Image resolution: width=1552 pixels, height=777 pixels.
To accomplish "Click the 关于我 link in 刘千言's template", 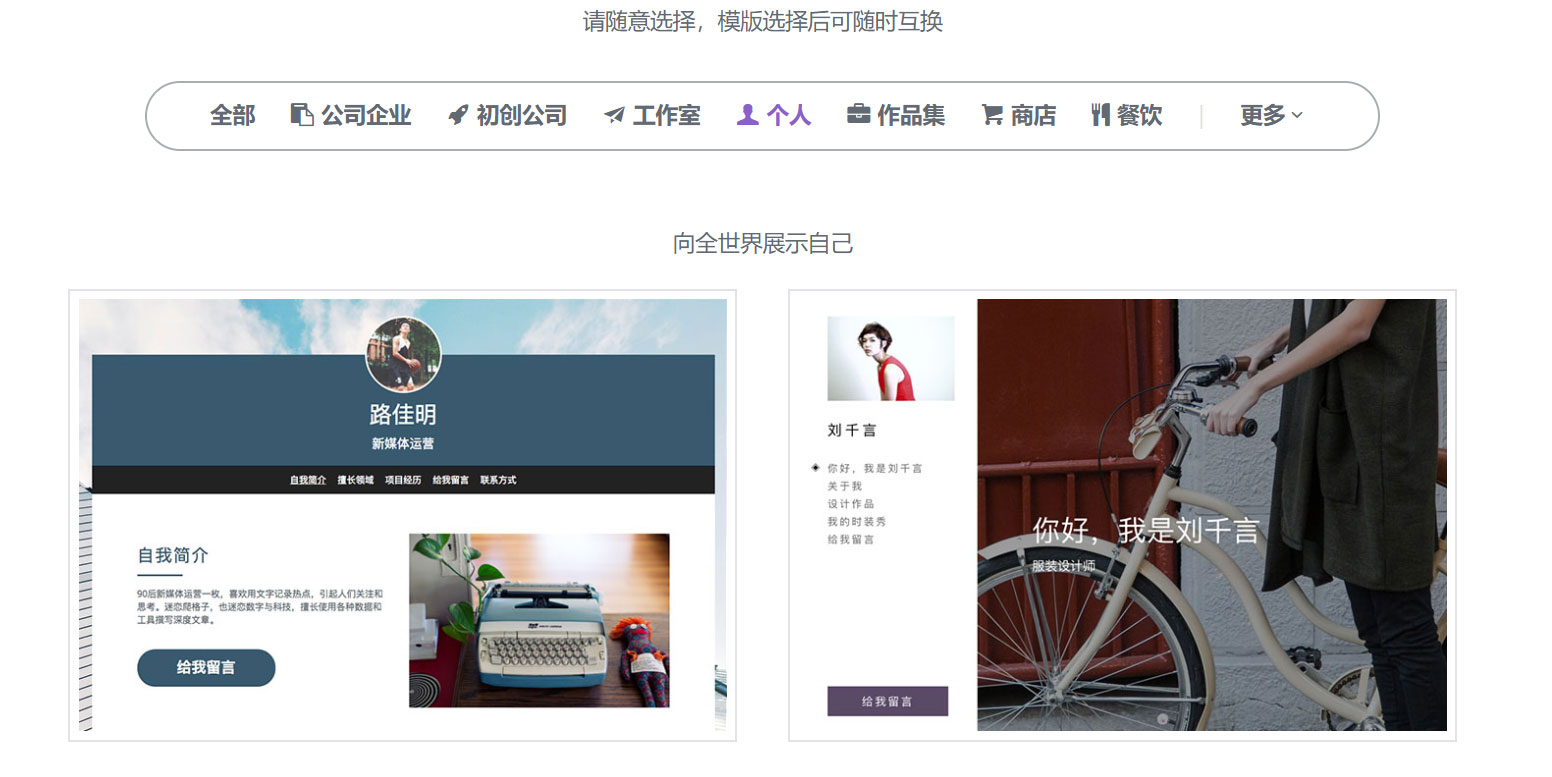I will 844,485.
